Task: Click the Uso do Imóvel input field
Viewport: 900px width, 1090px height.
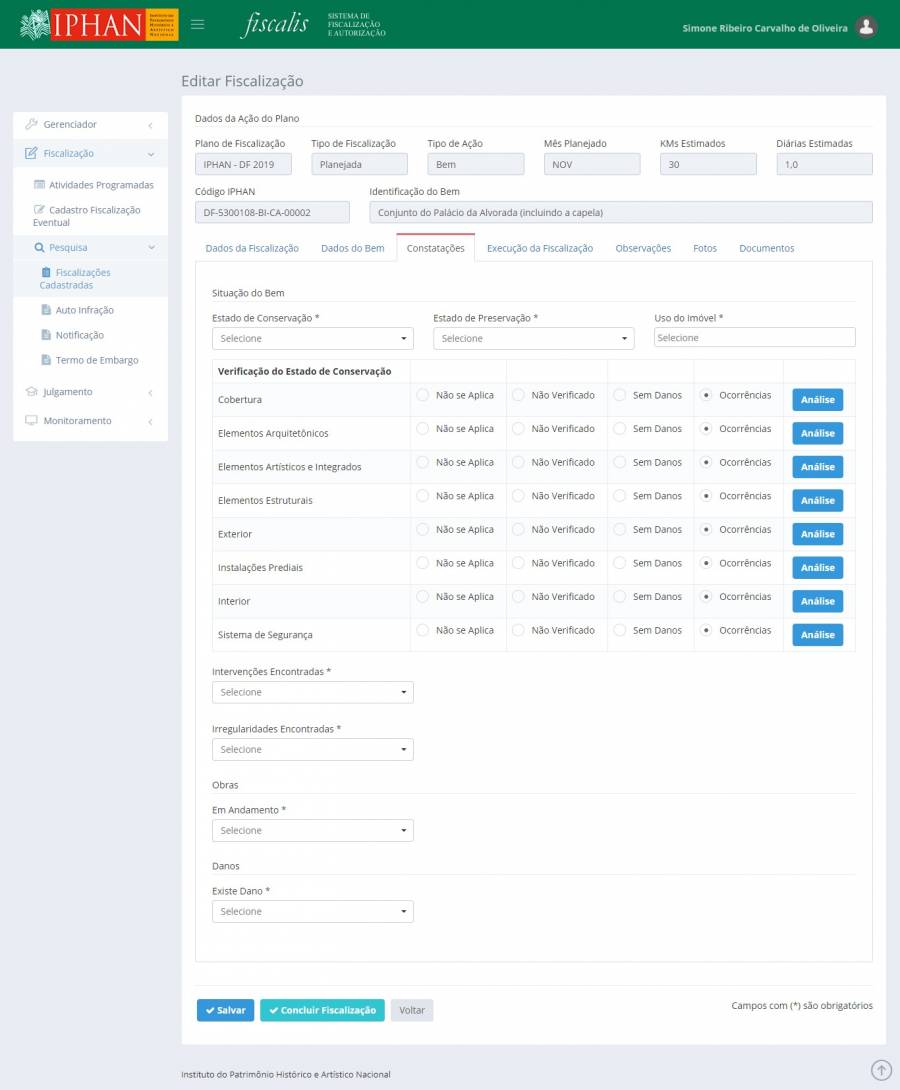Action: [754, 338]
